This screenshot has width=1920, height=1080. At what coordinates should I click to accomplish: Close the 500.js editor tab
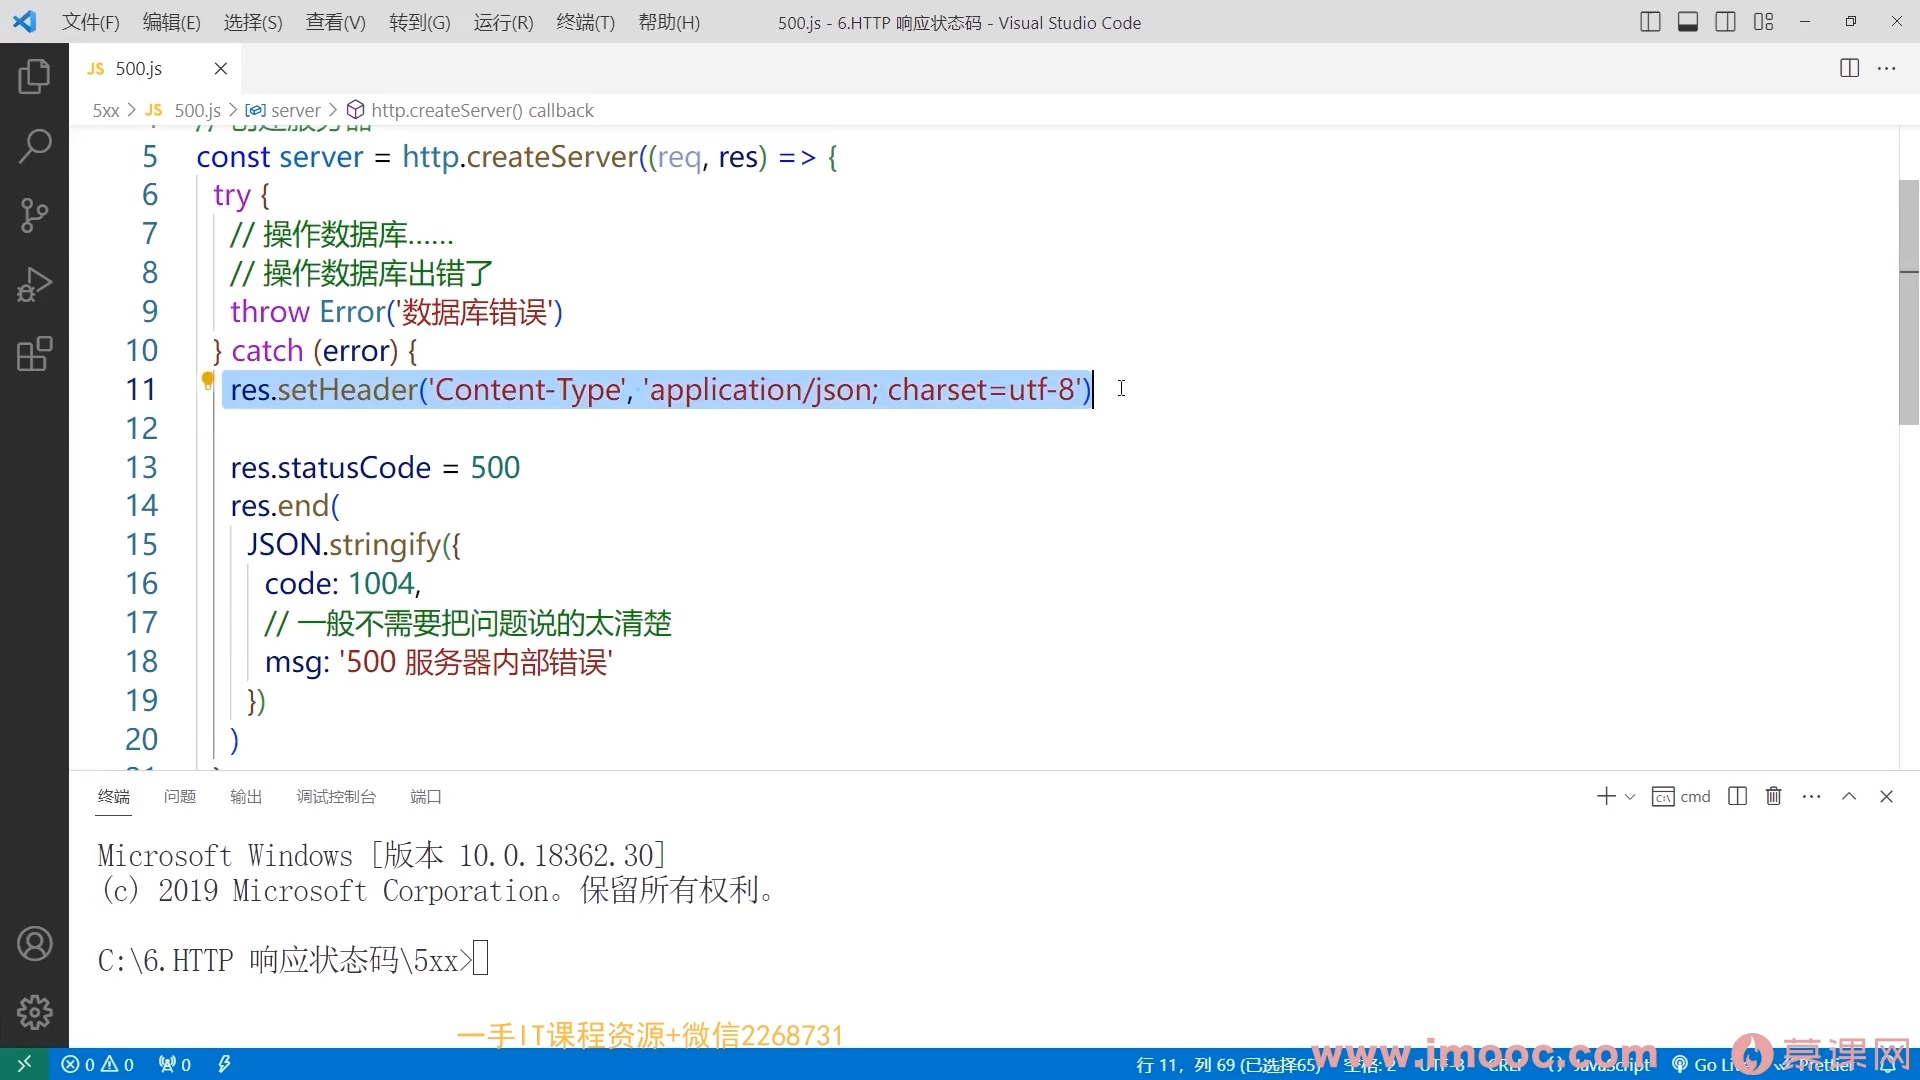tap(221, 68)
